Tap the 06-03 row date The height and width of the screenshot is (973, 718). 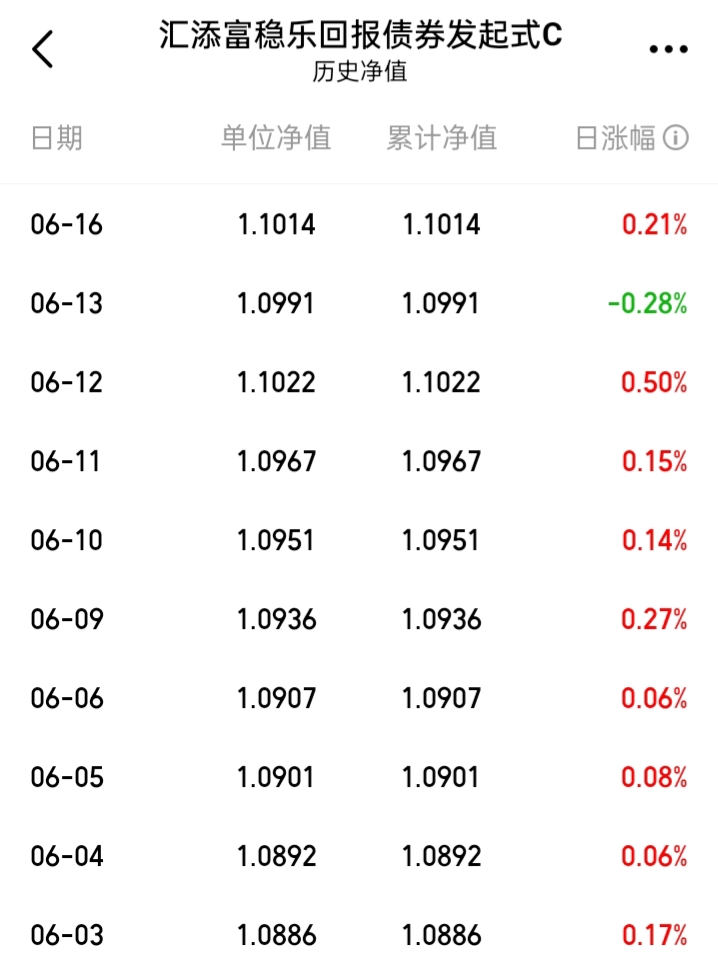(x=67, y=935)
